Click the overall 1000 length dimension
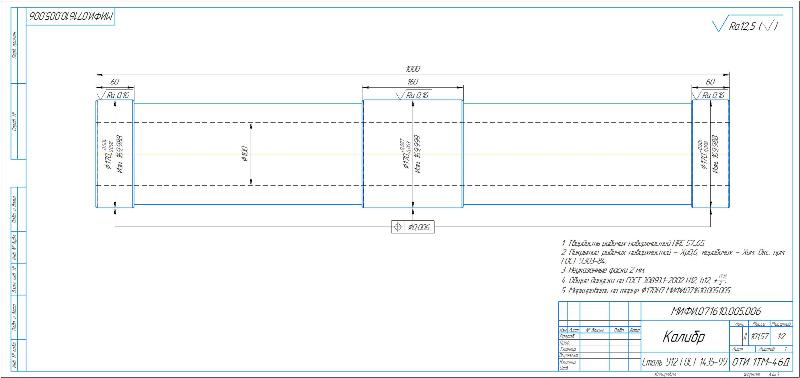Image resolution: width=800 pixels, height=378 pixels. tap(412, 69)
